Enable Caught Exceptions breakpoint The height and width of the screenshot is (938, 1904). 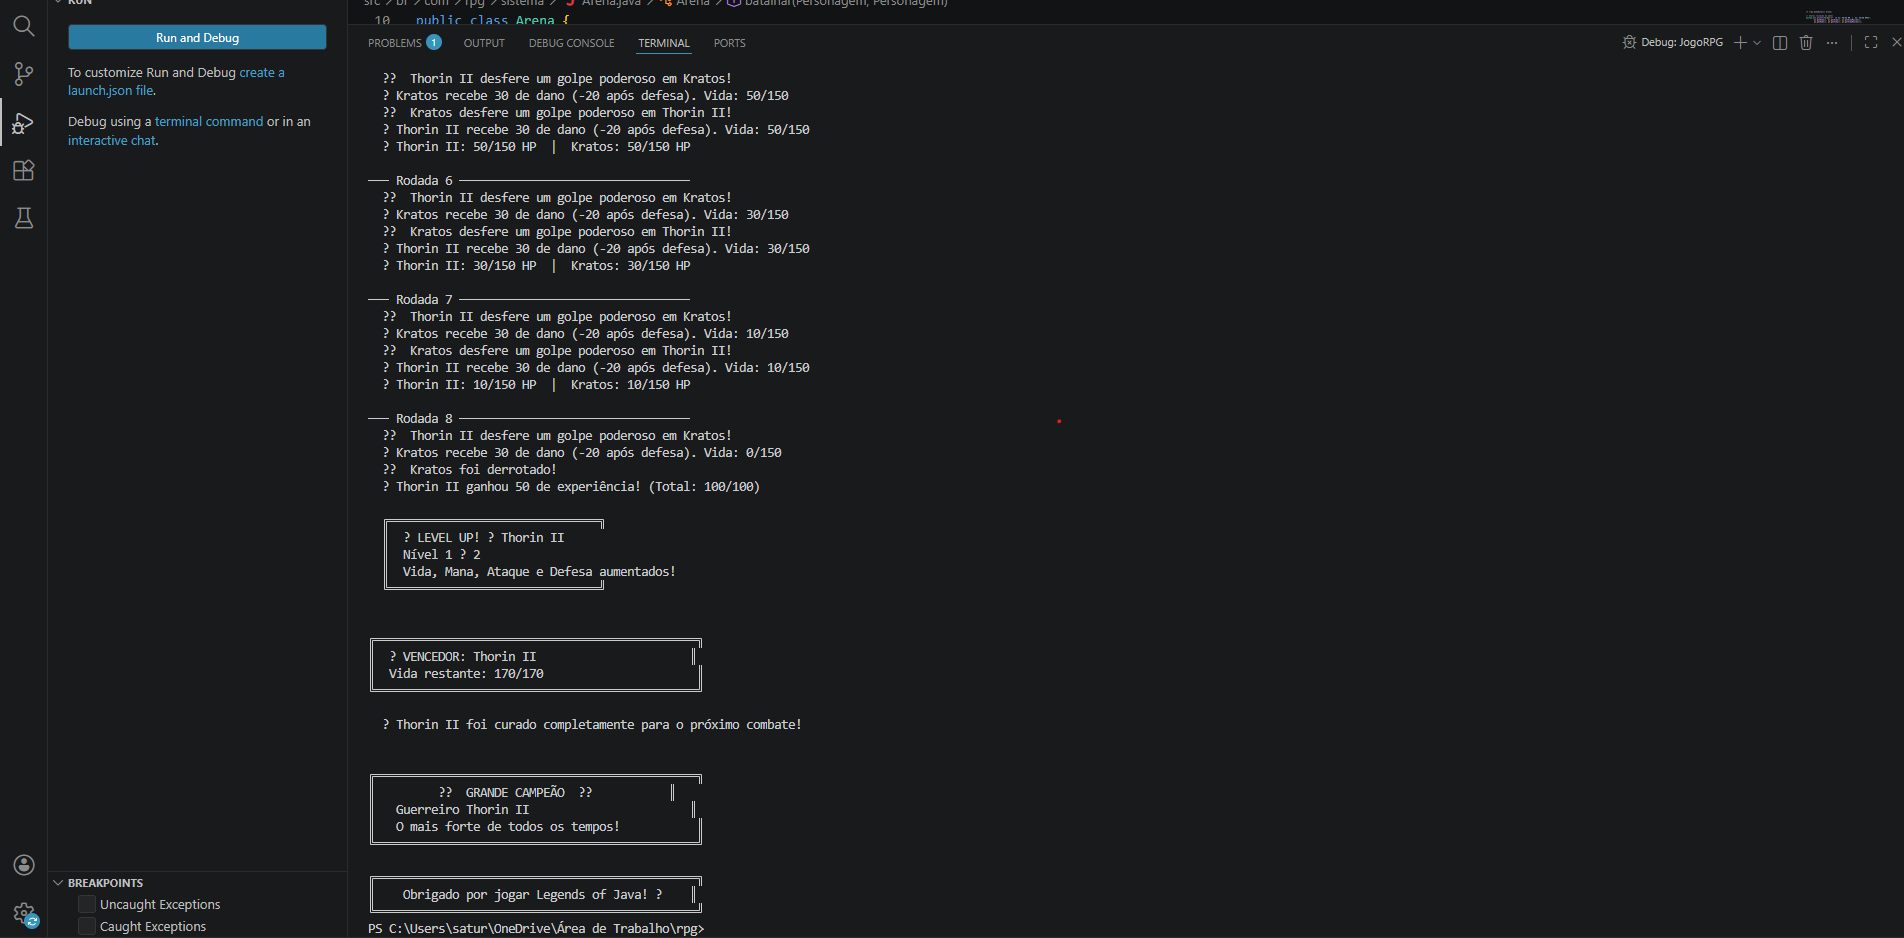pyautogui.click(x=87, y=926)
